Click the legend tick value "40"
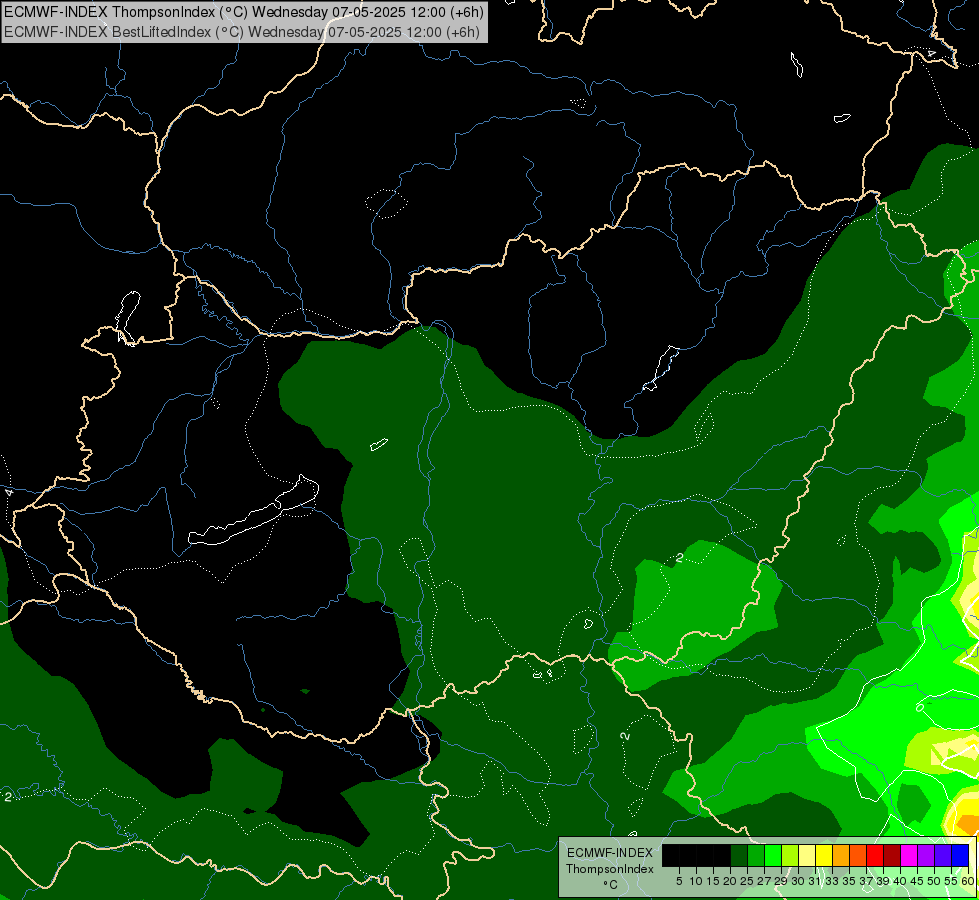 [900, 881]
